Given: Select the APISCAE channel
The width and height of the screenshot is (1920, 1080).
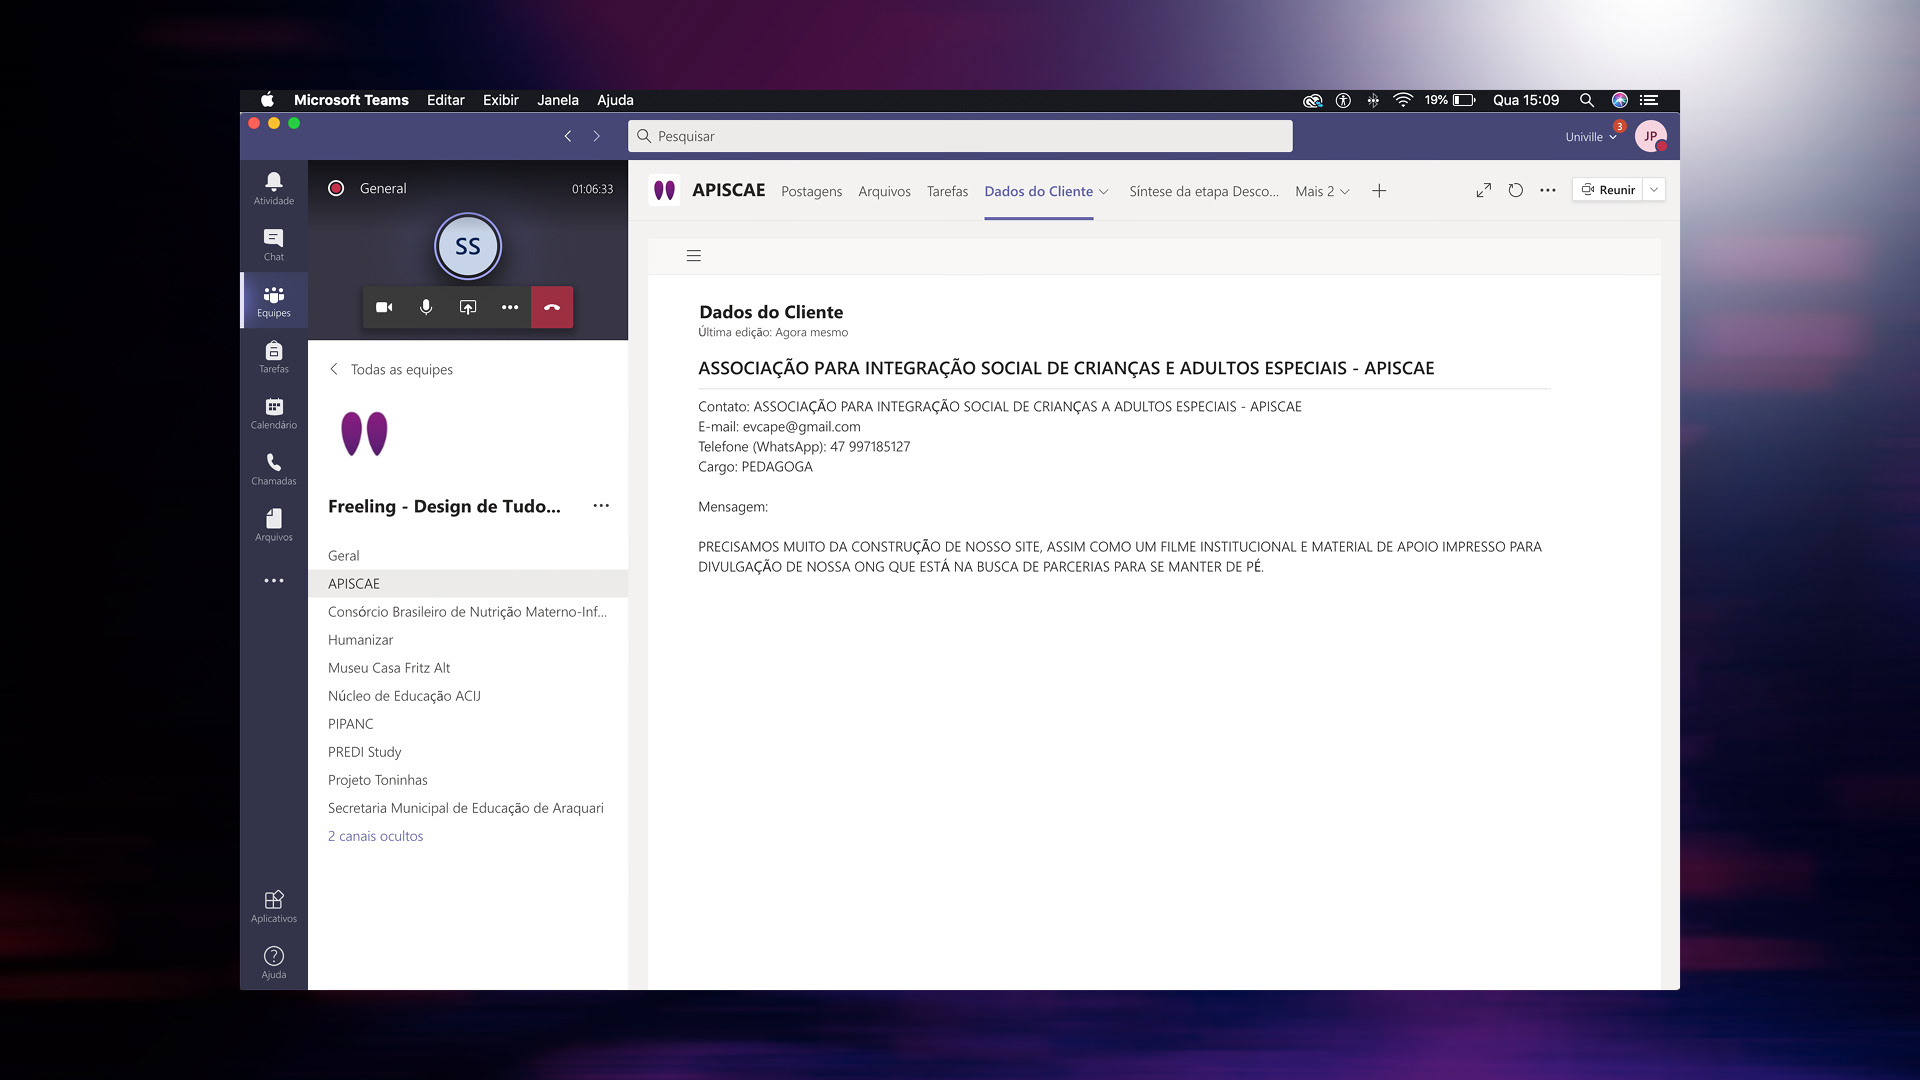Looking at the screenshot, I should point(468,584).
